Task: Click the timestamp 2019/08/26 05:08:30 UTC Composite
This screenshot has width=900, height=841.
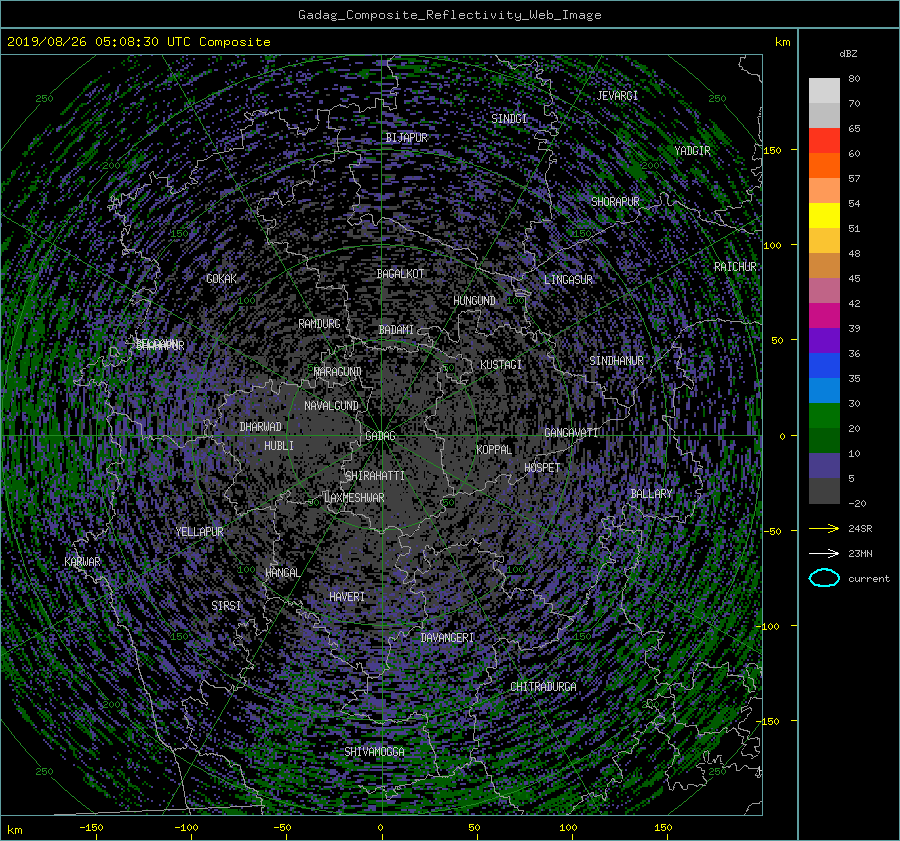Action: [138, 42]
